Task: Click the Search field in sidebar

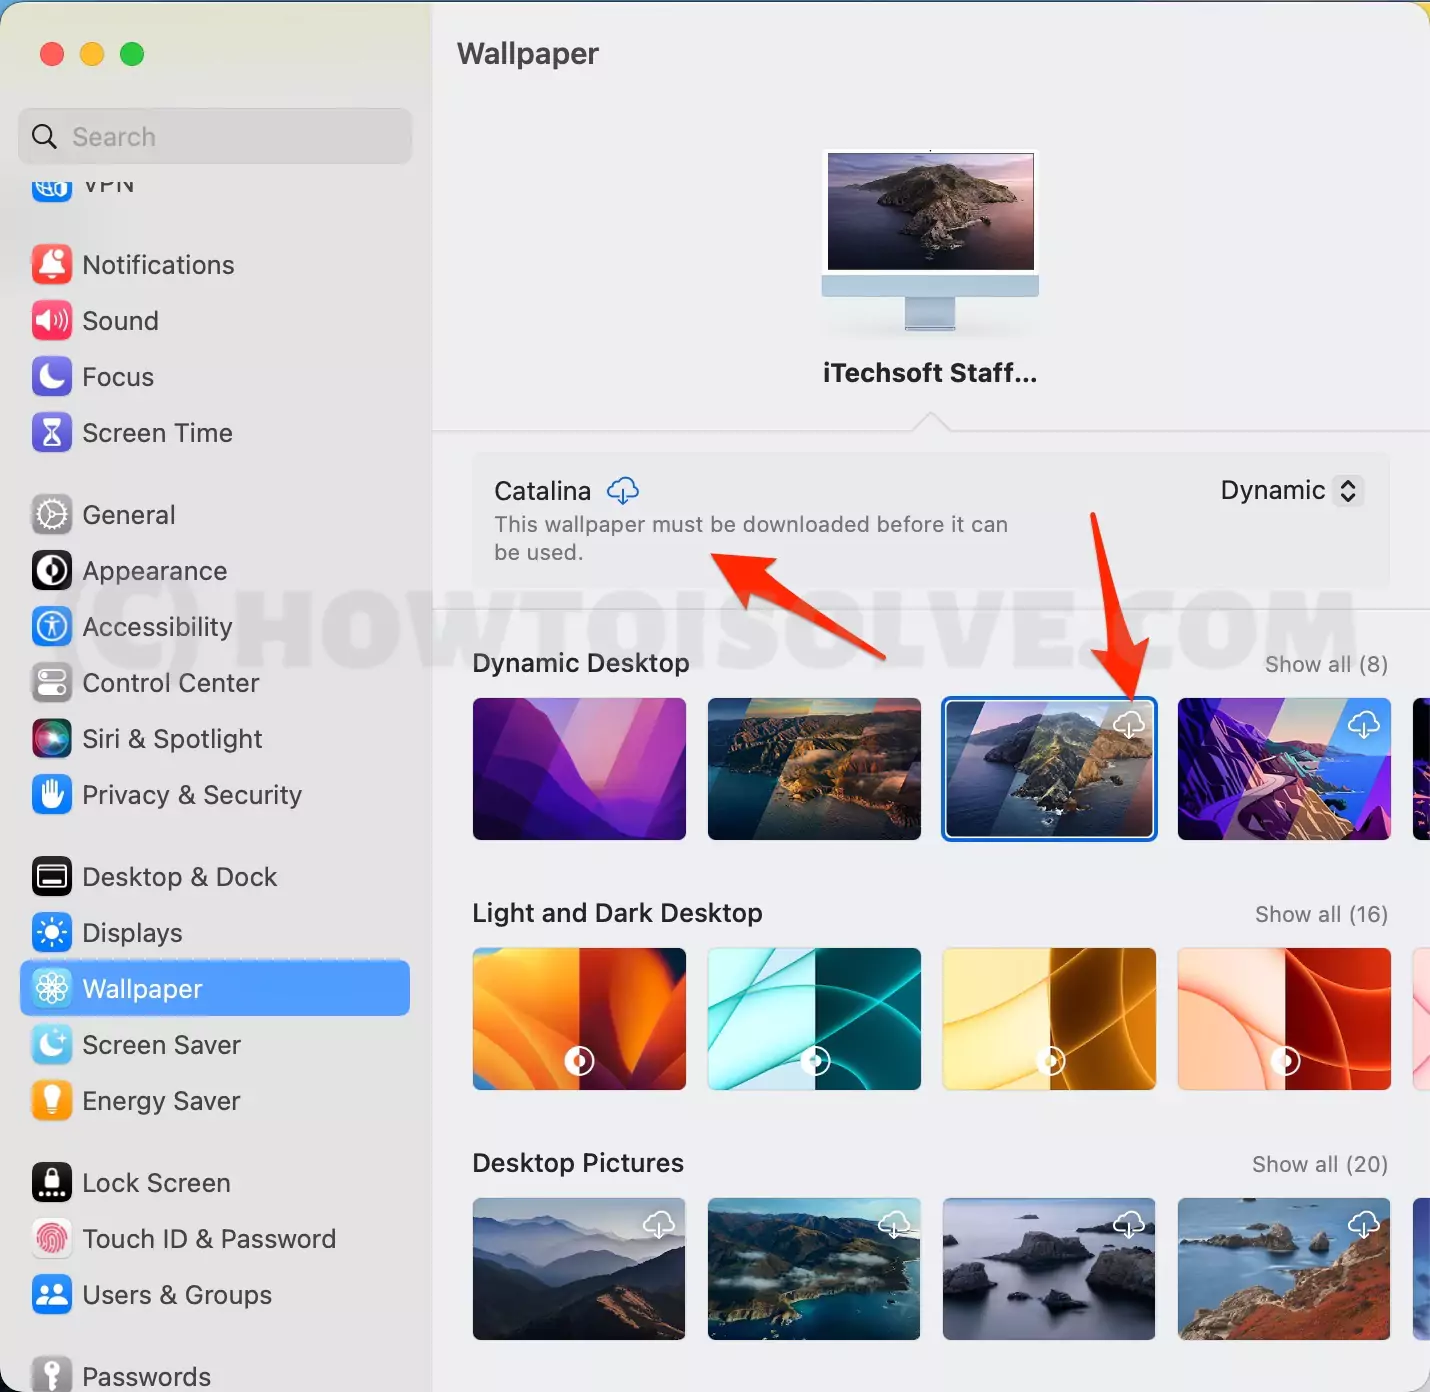Action: tap(215, 136)
